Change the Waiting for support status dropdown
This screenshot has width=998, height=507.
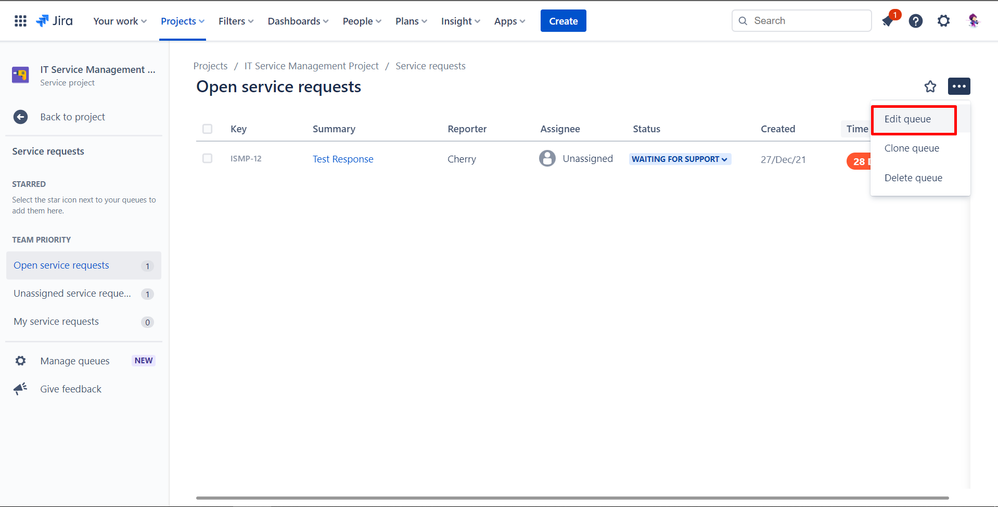pos(680,159)
